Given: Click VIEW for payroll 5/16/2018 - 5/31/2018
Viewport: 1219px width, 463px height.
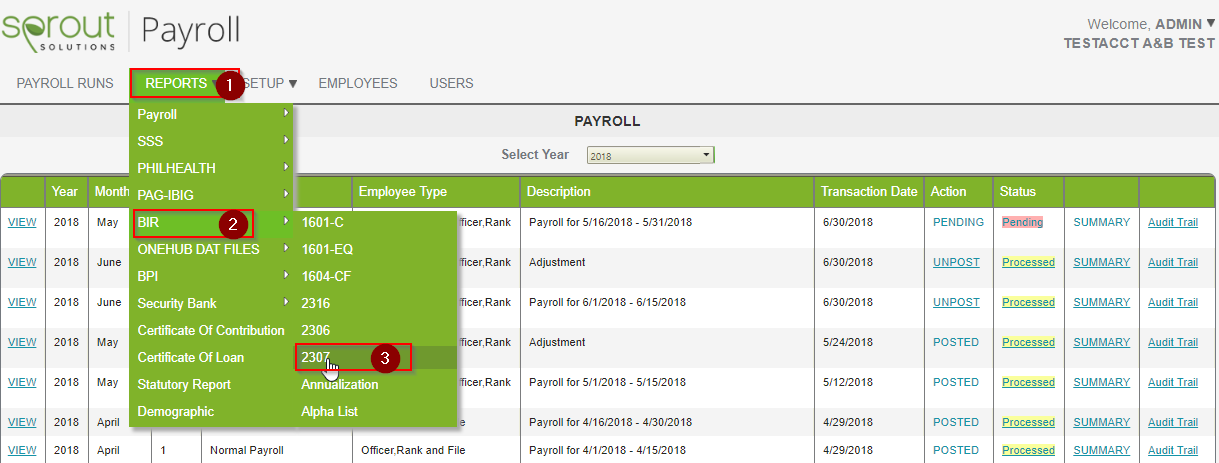Looking at the screenshot, I should [x=22, y=222].
